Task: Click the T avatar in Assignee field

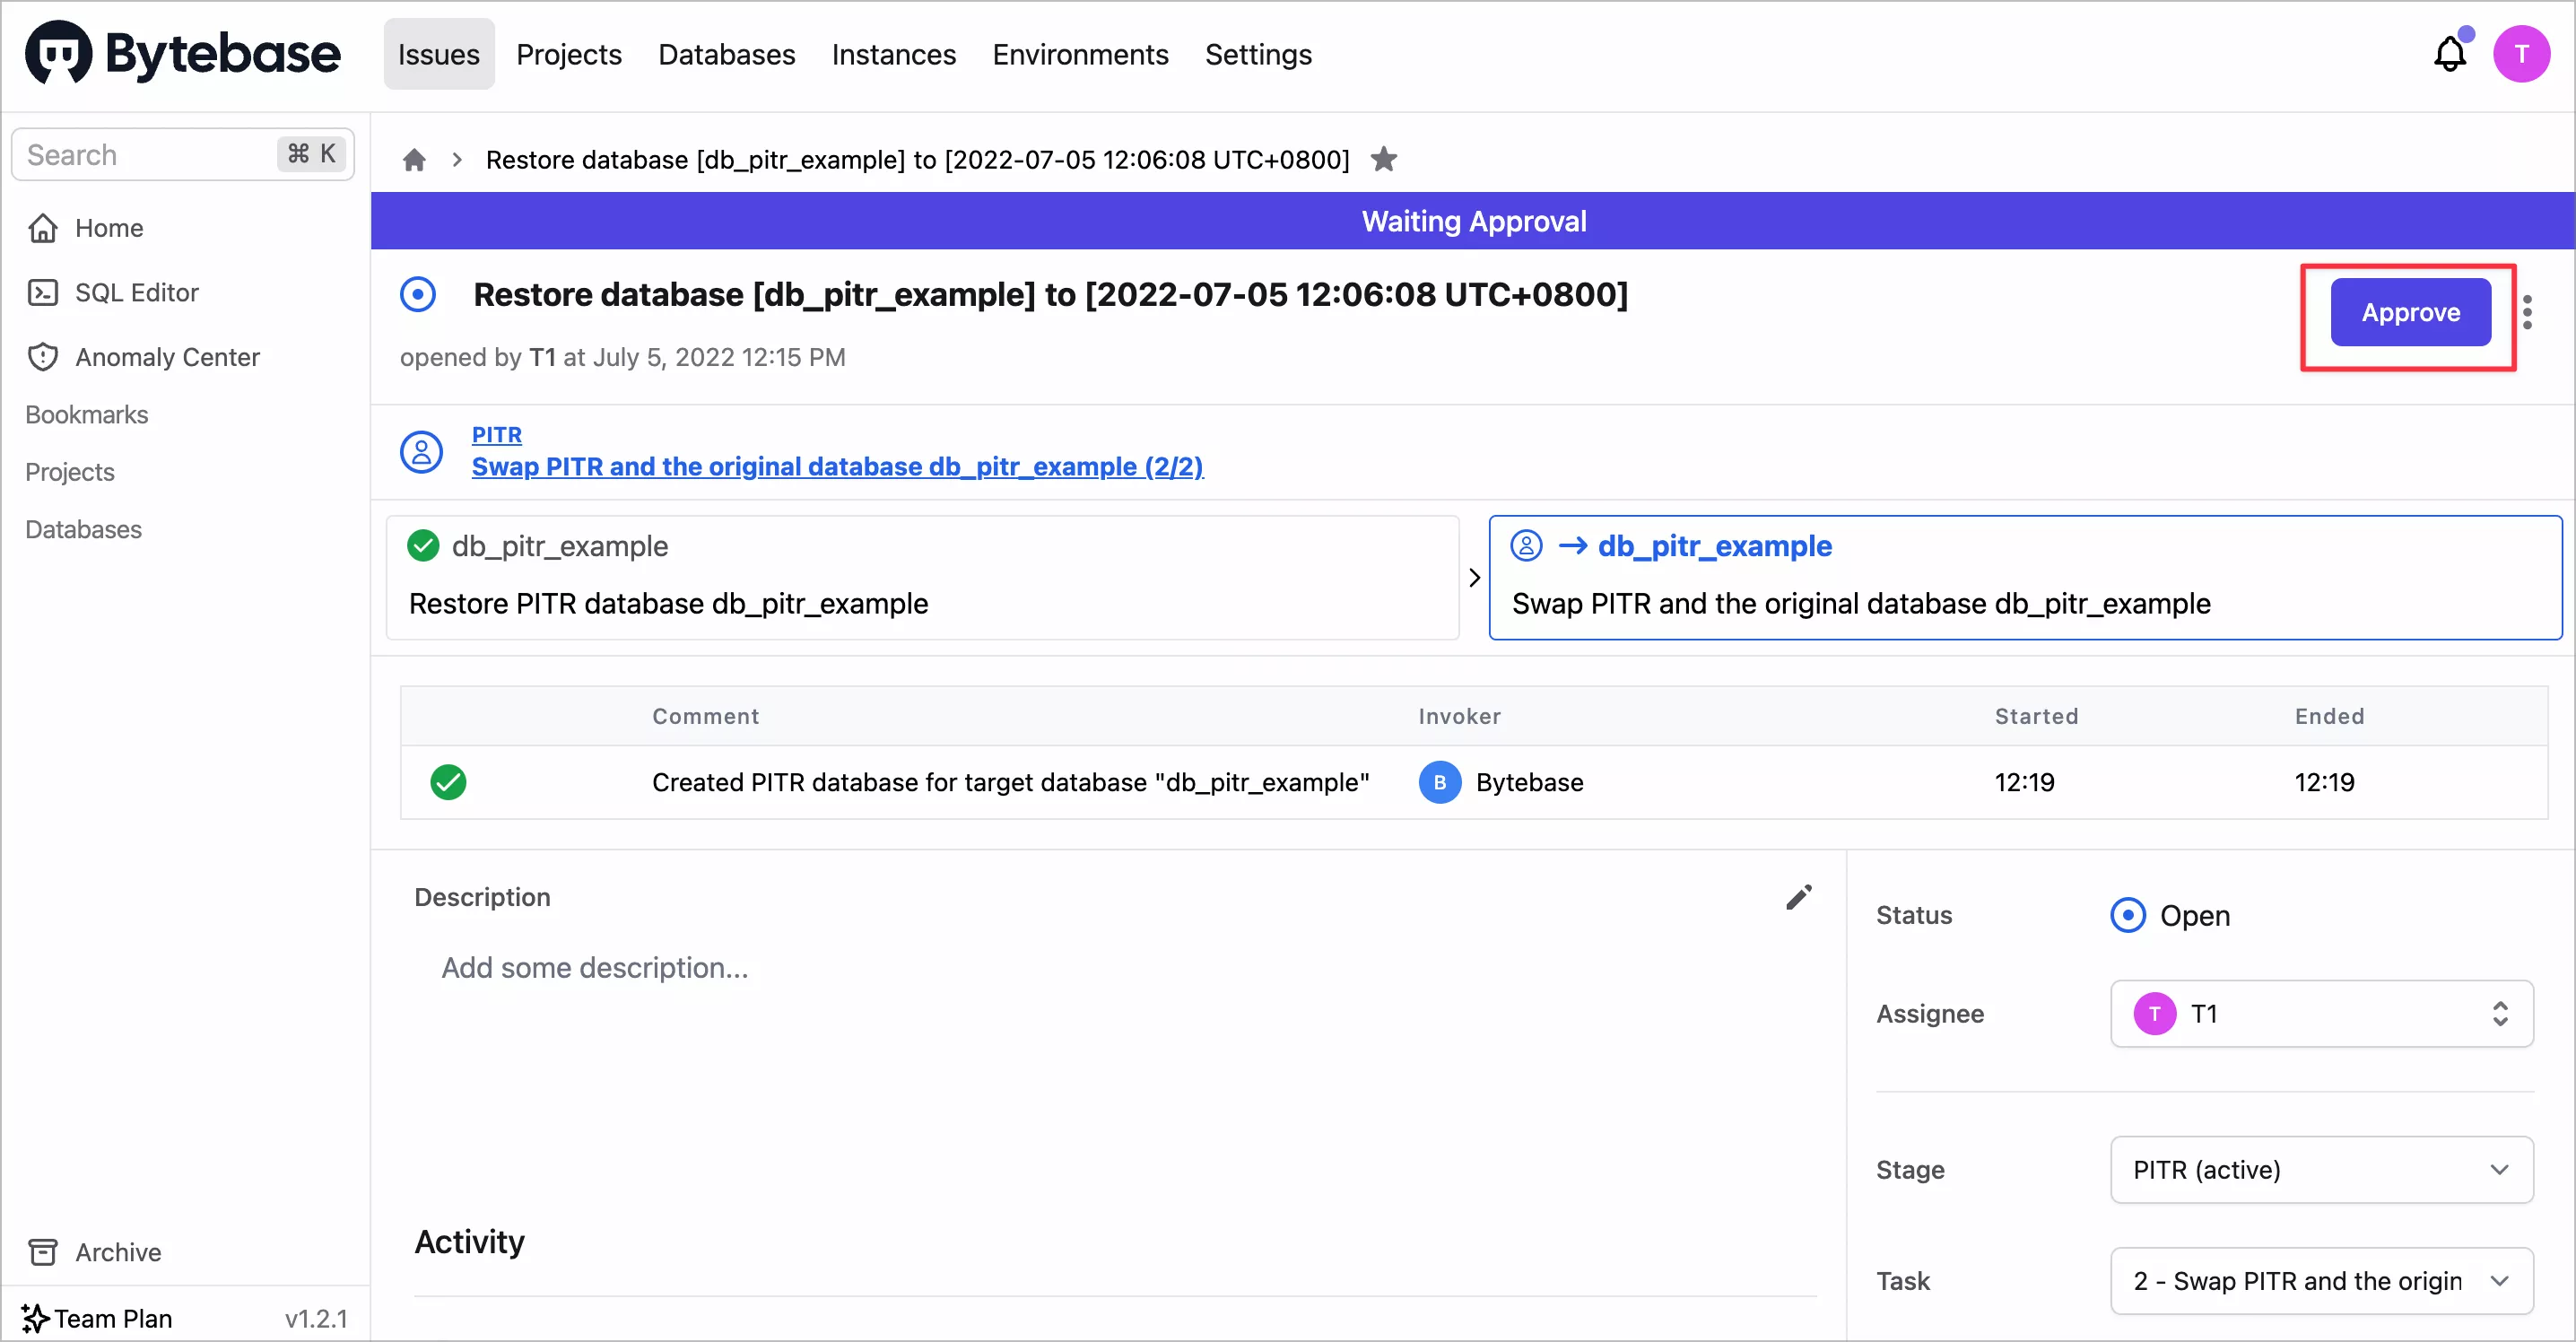Action: point(2154,1014)
